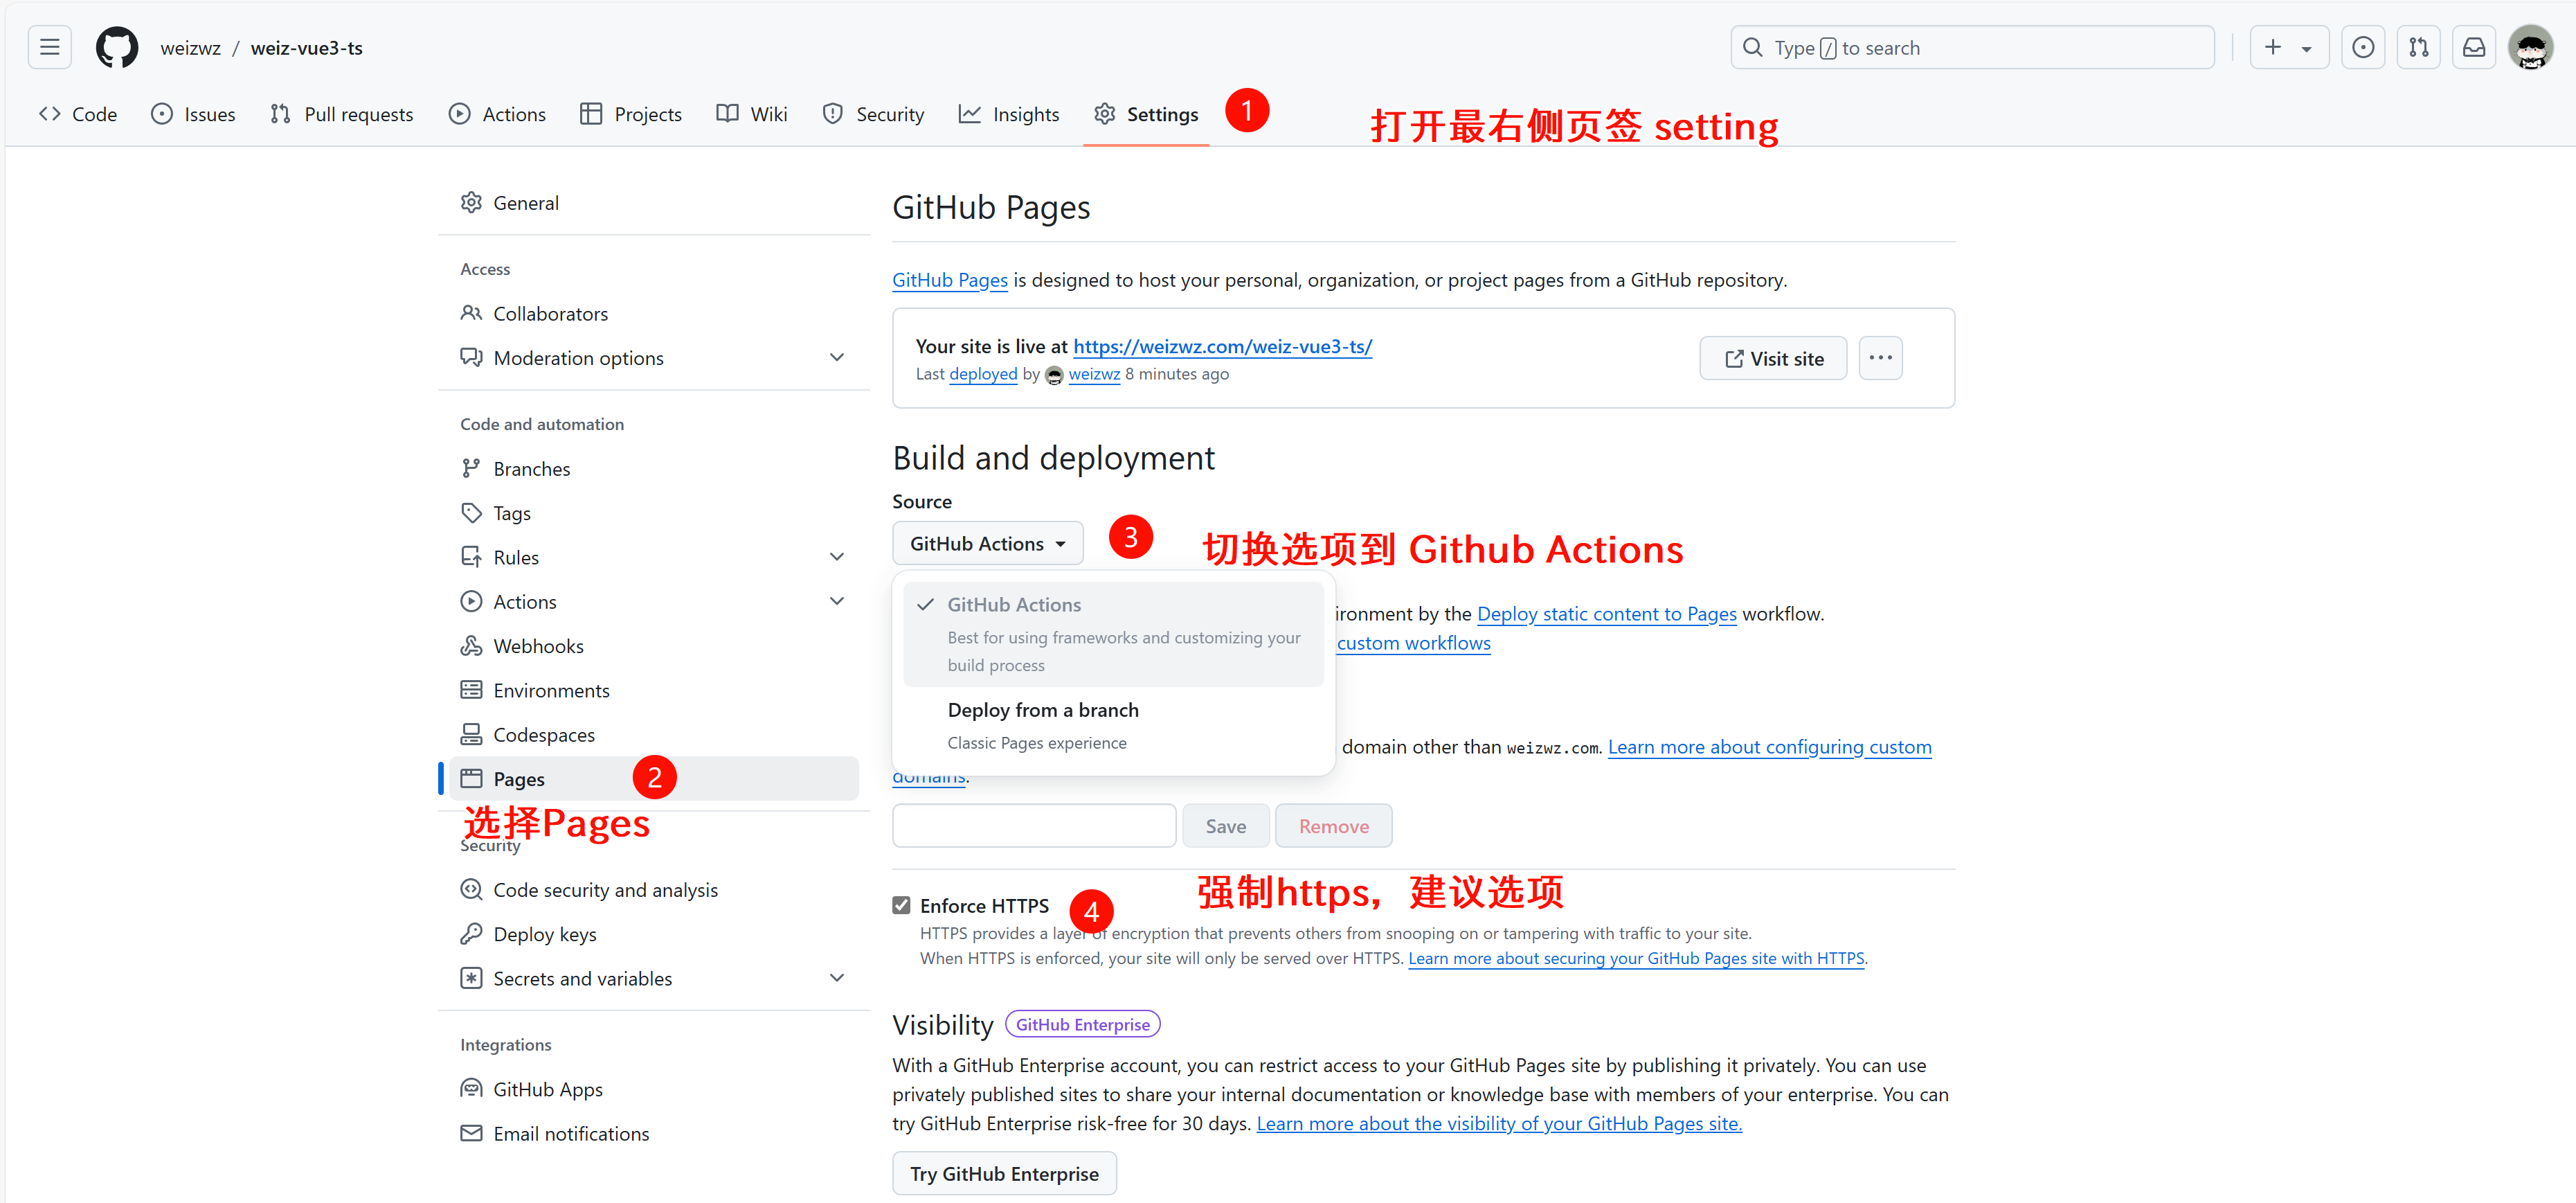Open the GitHub homepage via the logo
This screenshot has height=1203, width=2576.
[116, 47]
